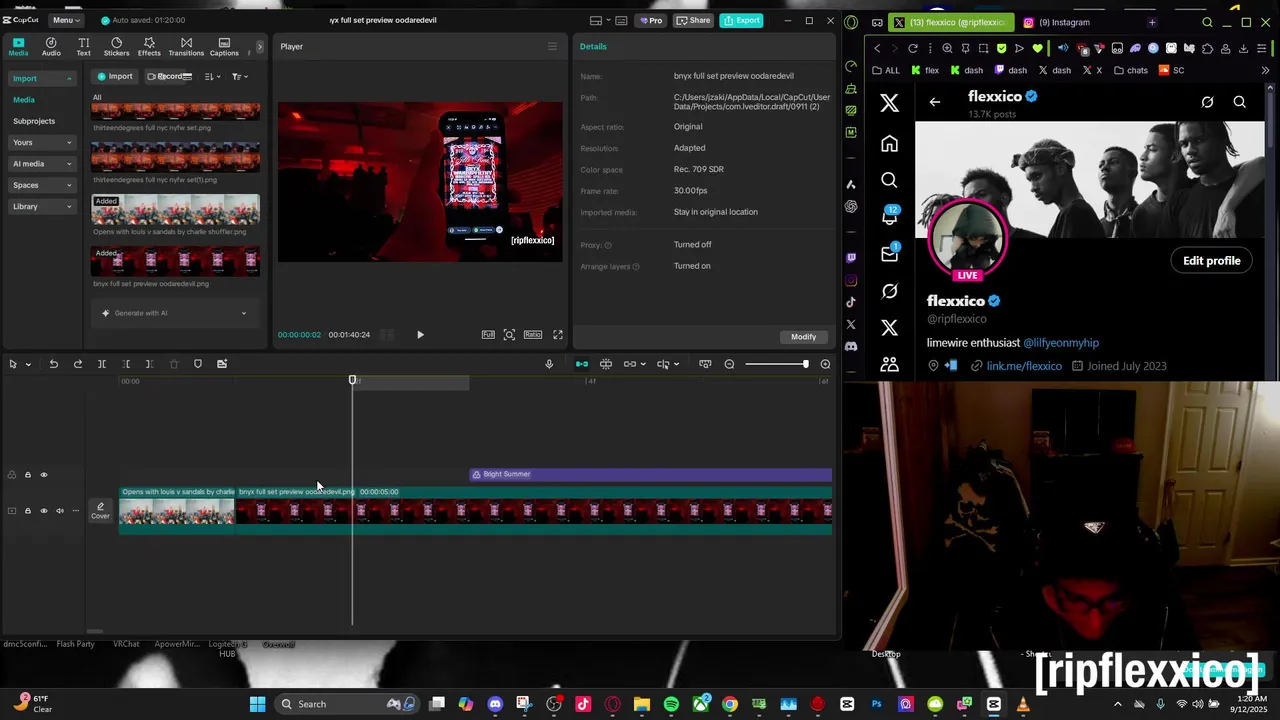
Task: Go to X Home in sidebar
Action: tap(889, 143)
